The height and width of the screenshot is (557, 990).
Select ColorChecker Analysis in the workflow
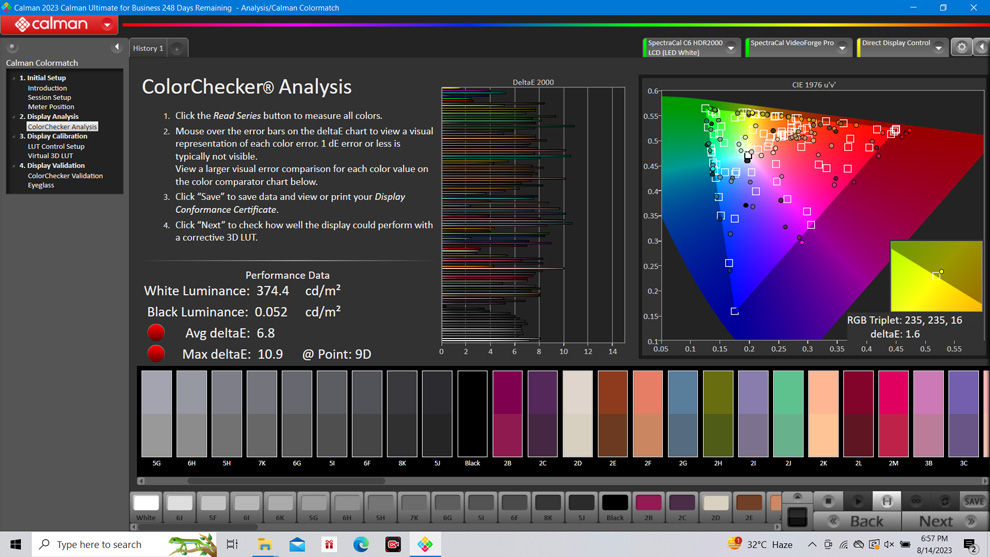(62, 126)
